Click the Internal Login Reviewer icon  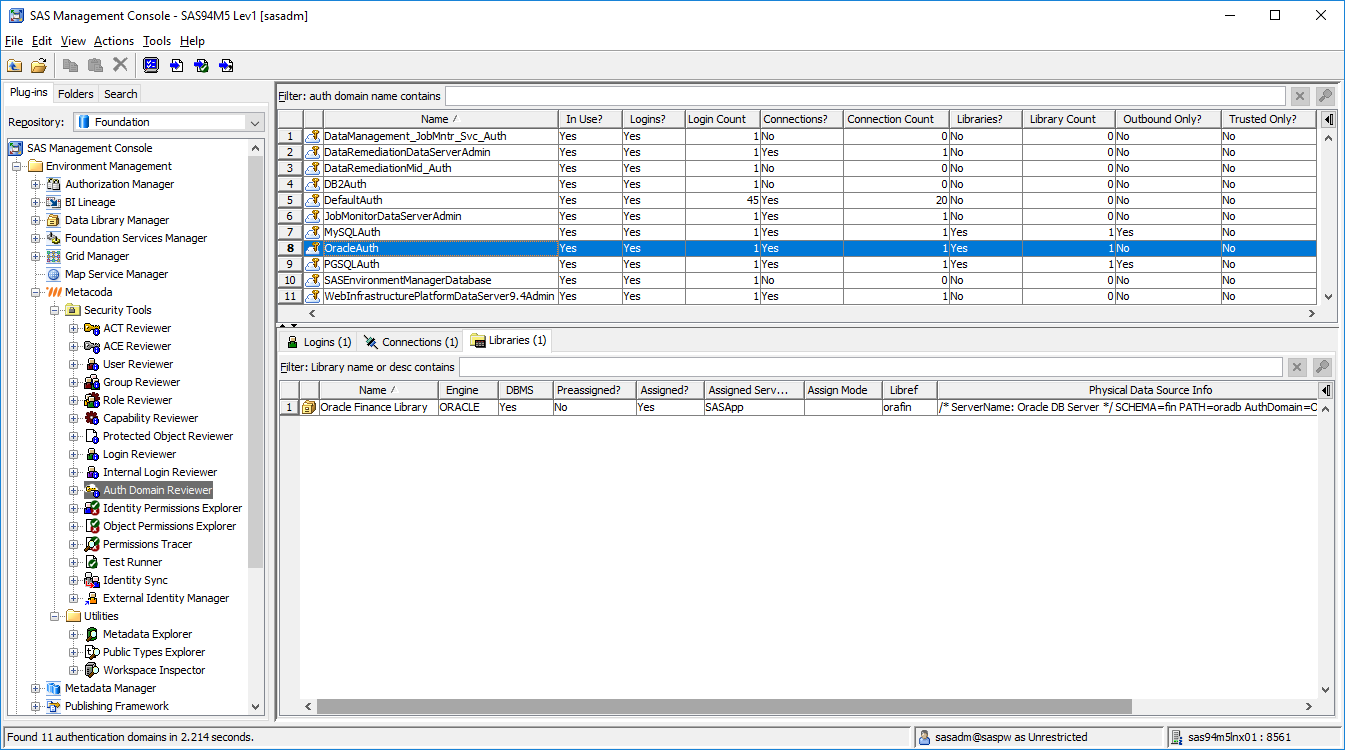[92, 472]
